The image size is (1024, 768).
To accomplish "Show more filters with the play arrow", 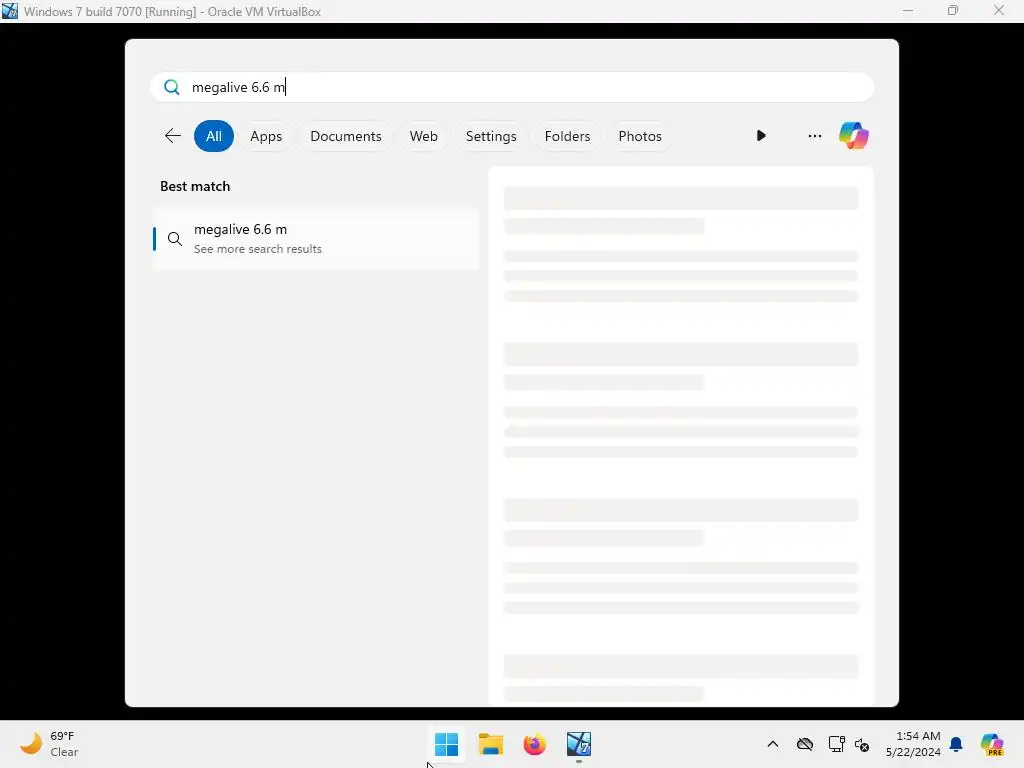I will tap(761, 136).
